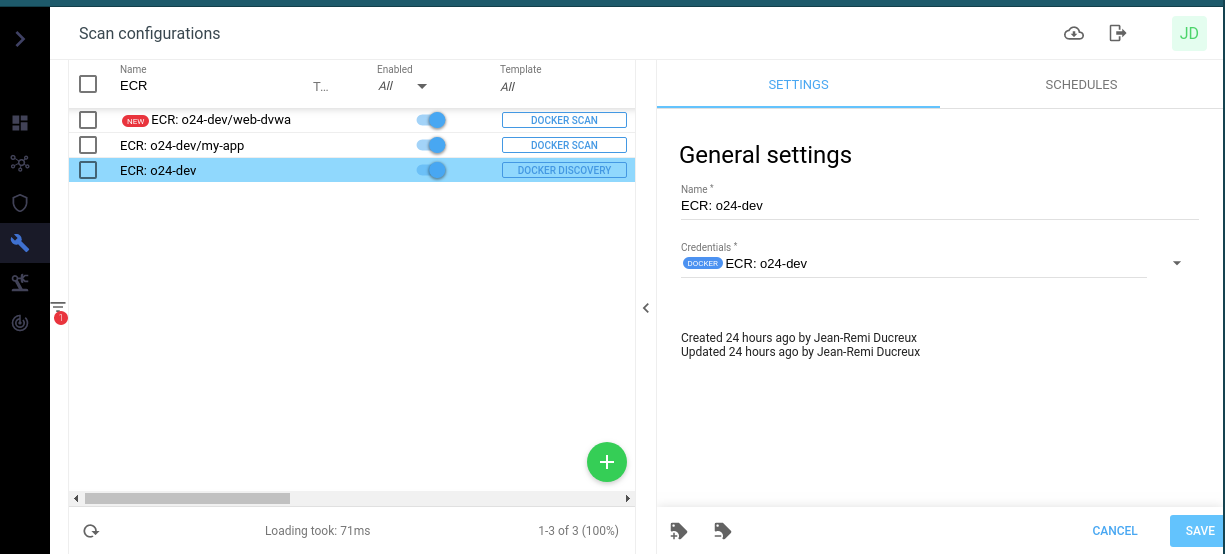
Task: Click the cloud download icon
Action: click(1073, 34)
